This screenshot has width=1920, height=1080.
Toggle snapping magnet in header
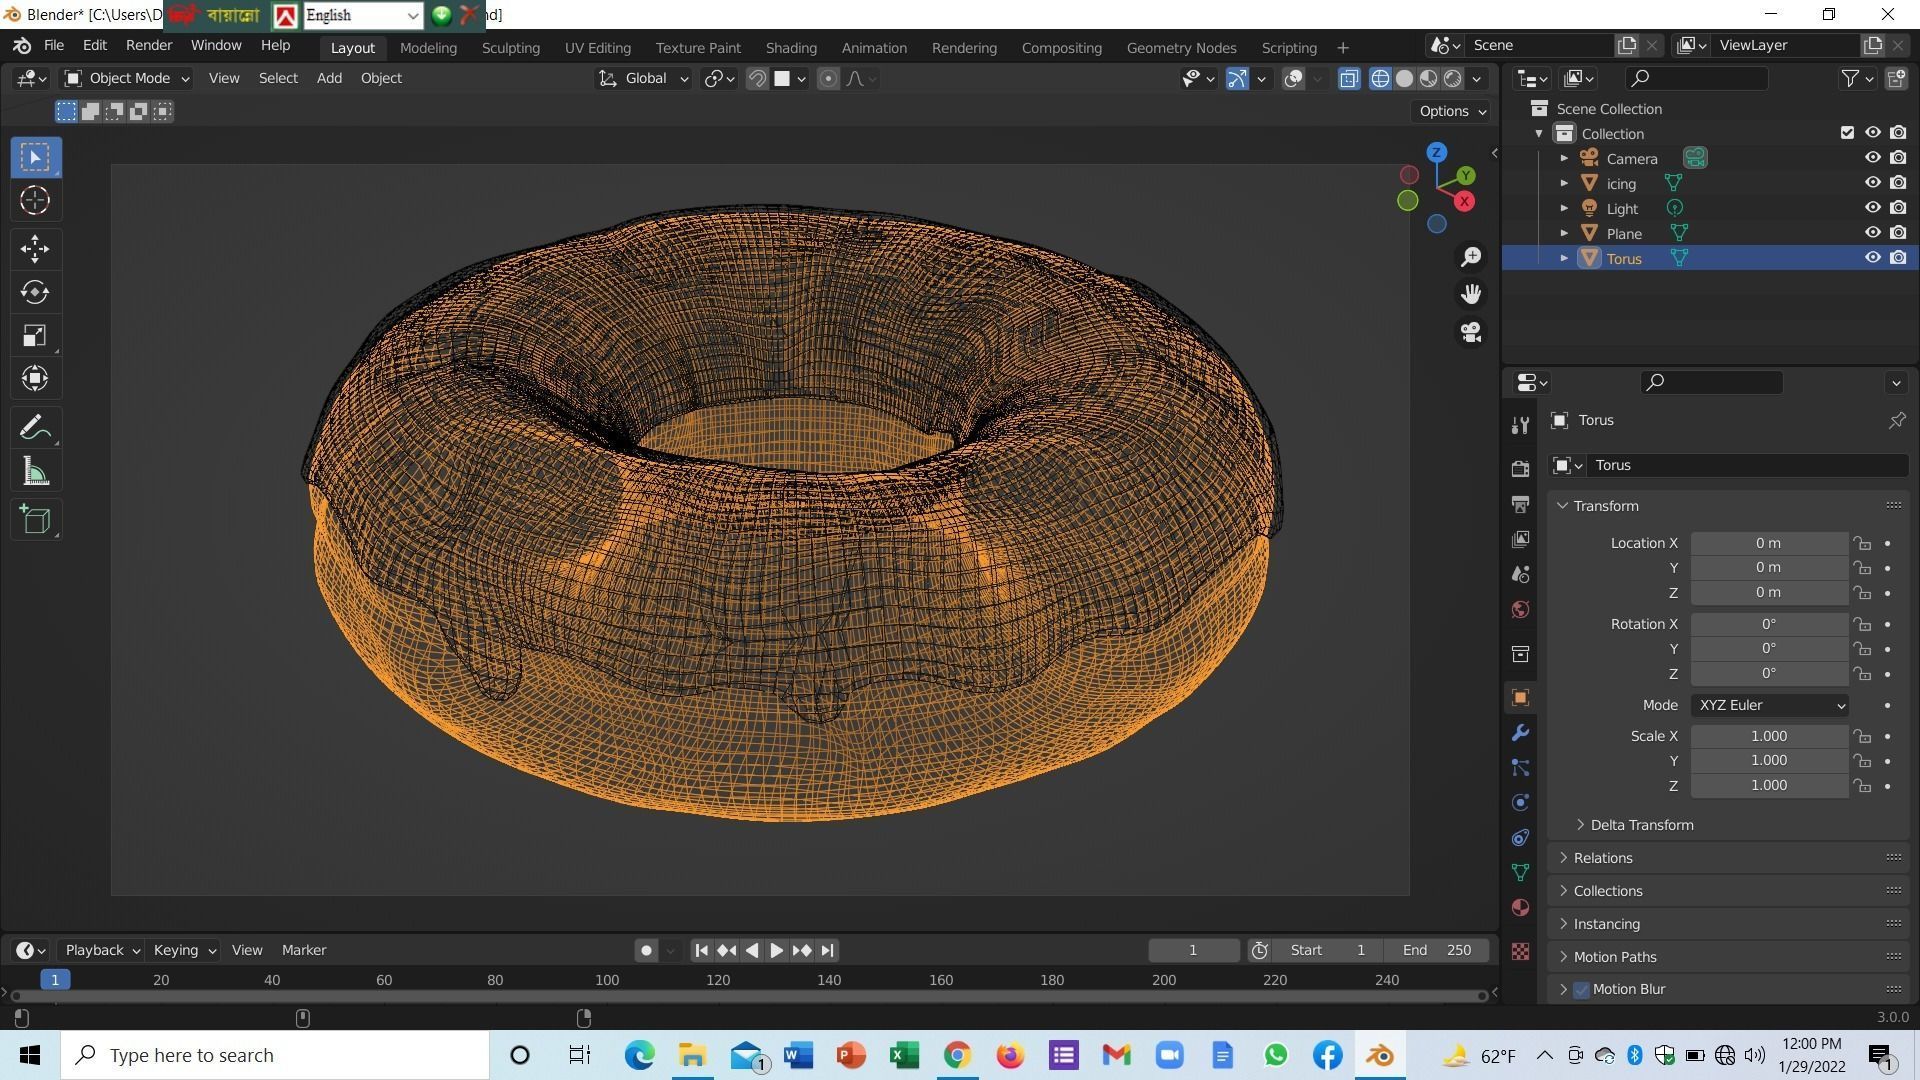[757, 79]
